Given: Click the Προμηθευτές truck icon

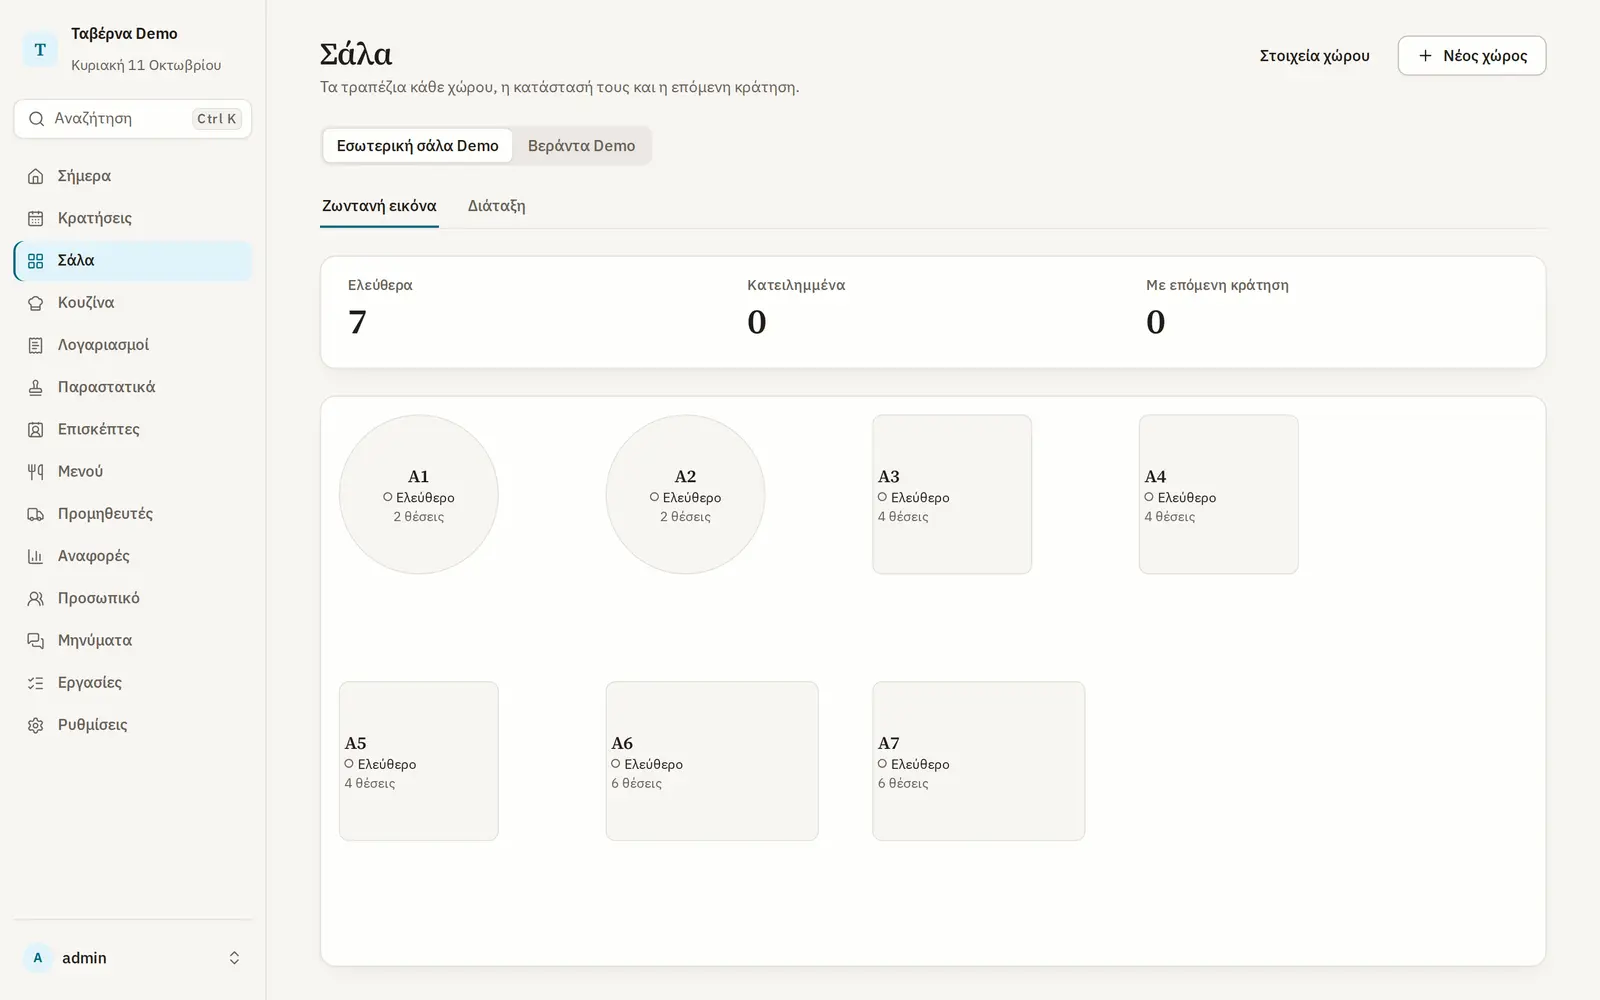Looking at the screenshot, I should 36,514.
